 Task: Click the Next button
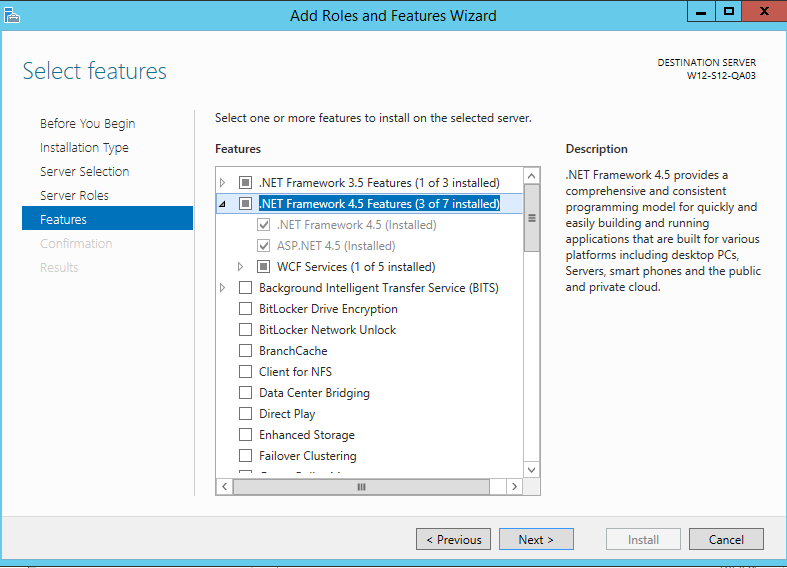(x=536, y=539)
